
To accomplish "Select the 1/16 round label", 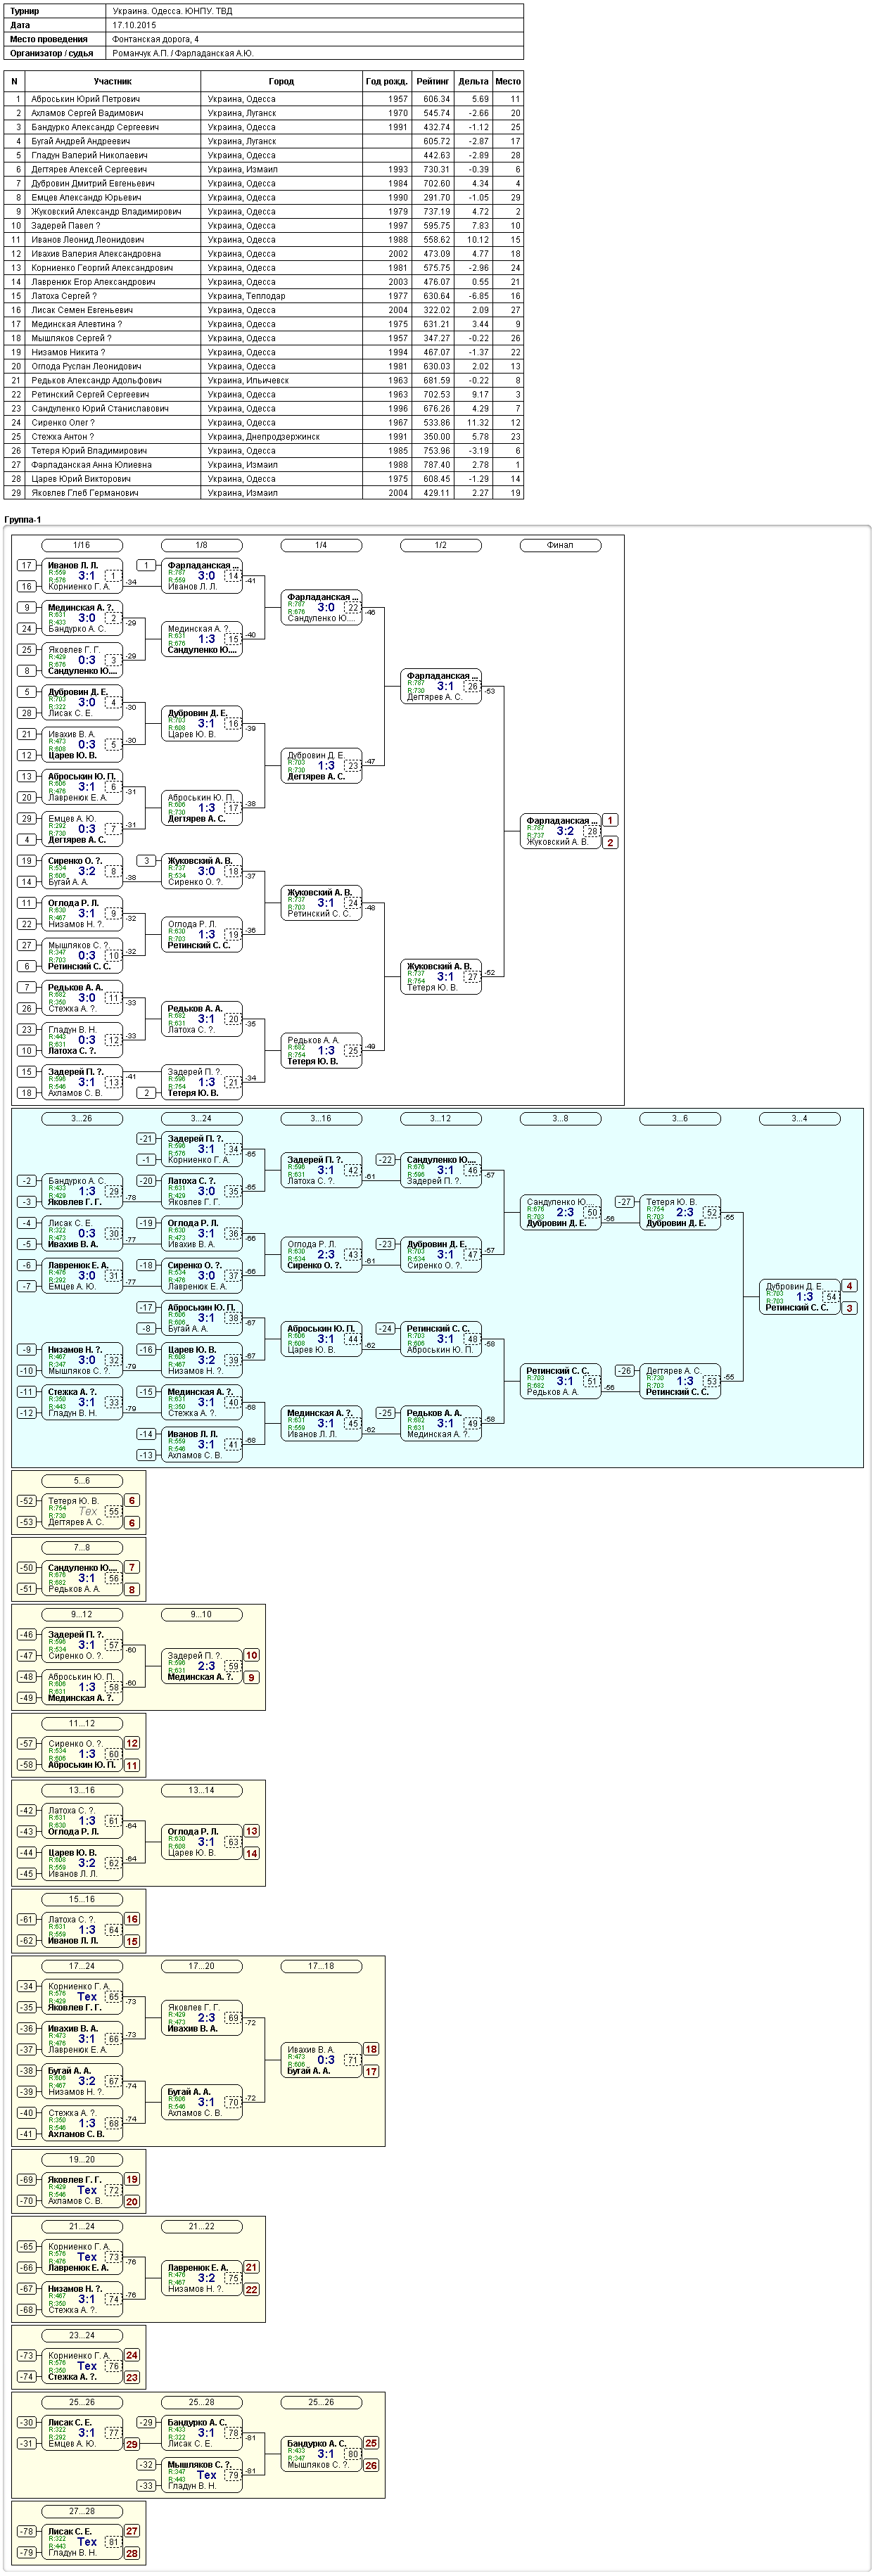I will click(82, 545).
